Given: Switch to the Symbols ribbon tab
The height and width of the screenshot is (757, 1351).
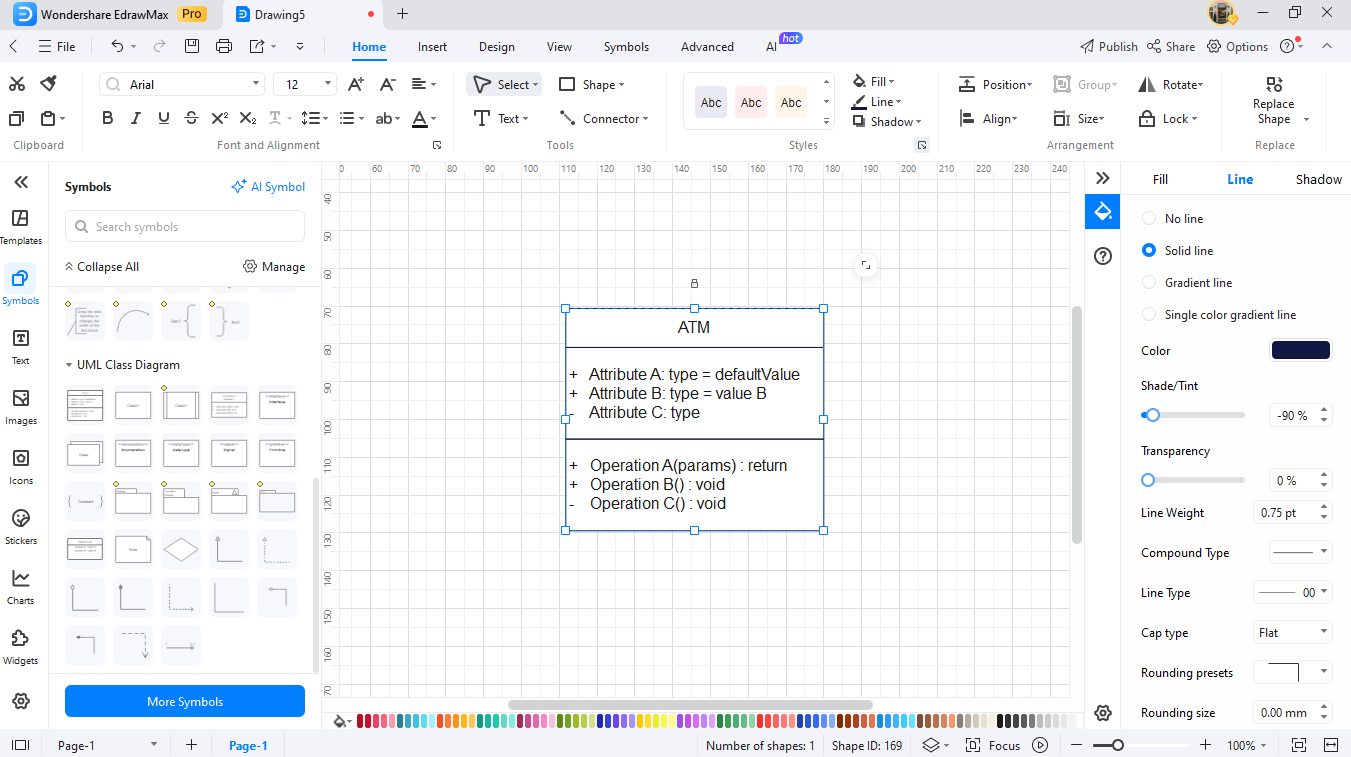Looking at the screenshot, I should coord(626,47).
